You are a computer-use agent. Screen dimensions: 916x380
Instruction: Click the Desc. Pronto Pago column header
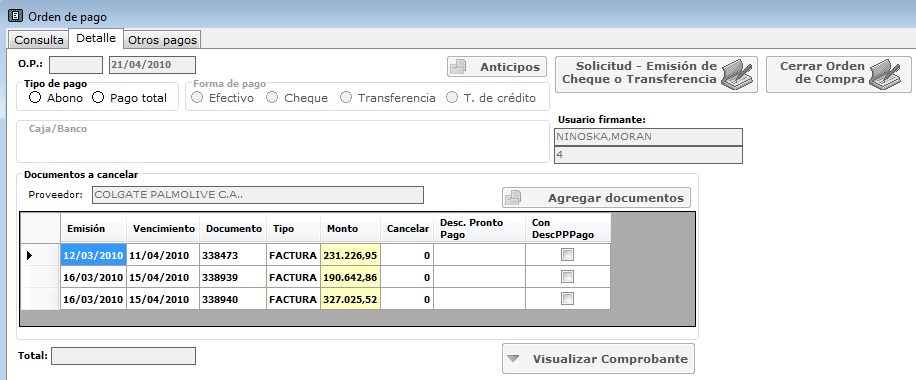(x=480, y=229)
